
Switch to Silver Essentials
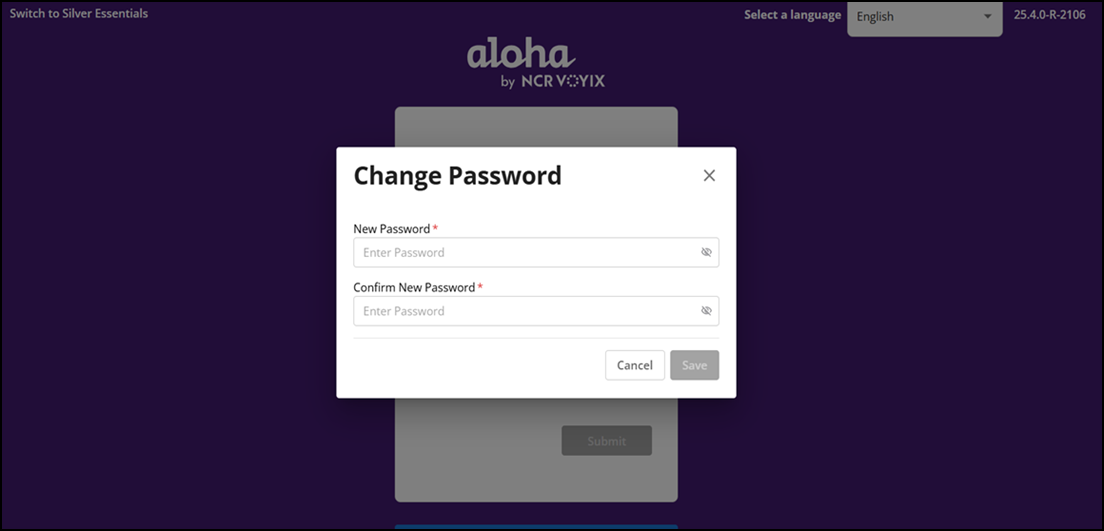79,13
